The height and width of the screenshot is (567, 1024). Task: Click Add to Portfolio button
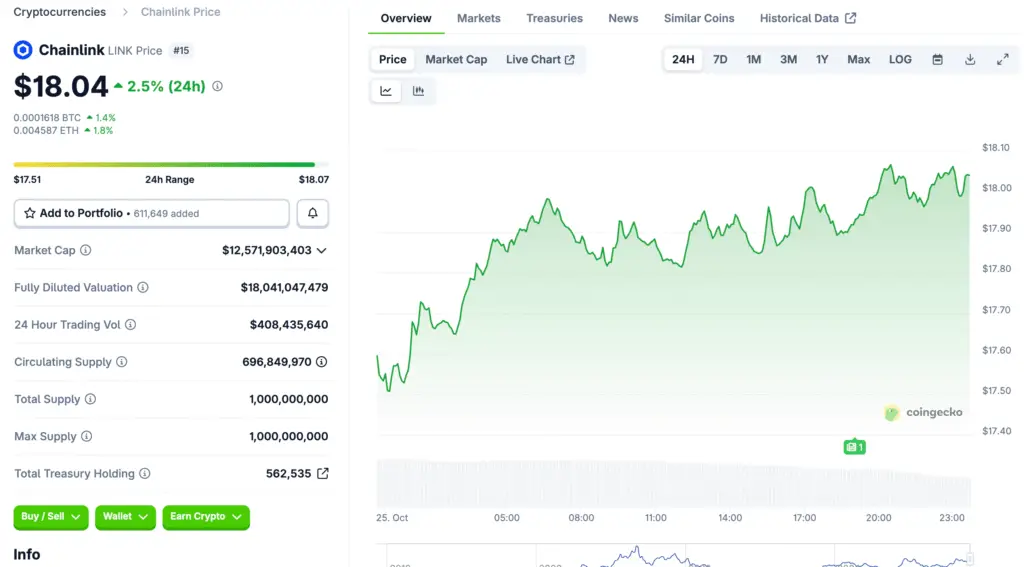[152, 213]
